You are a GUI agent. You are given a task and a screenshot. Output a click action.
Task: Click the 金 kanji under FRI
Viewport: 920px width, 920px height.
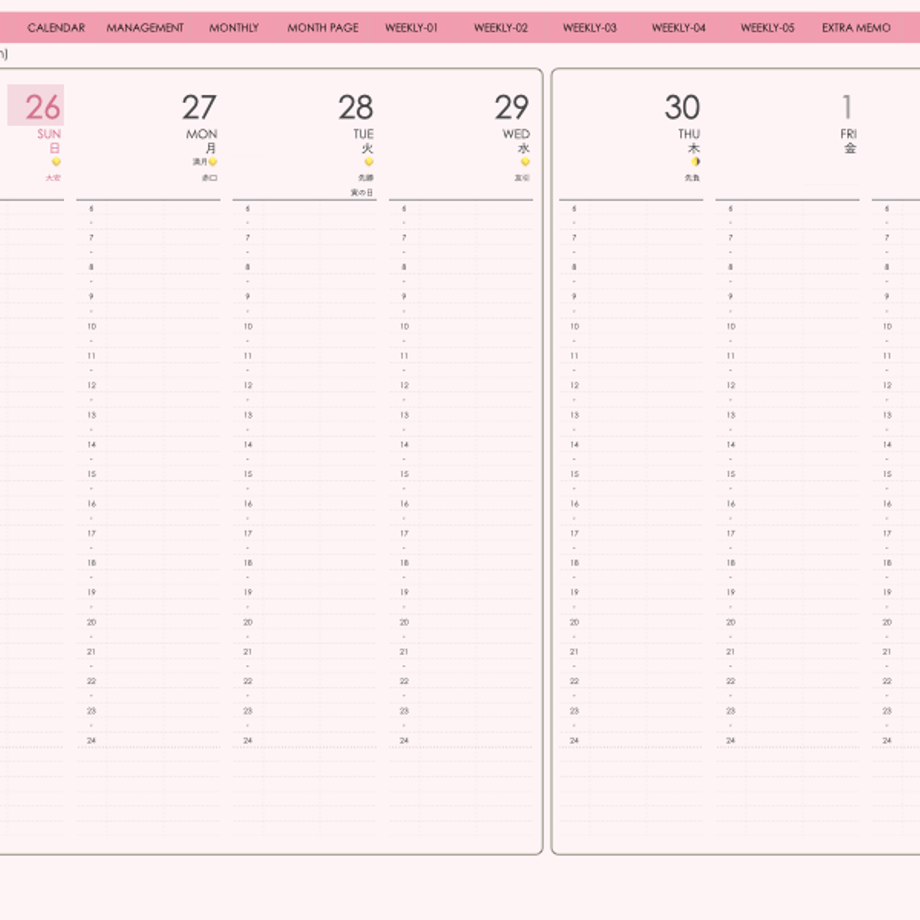point(850,148)
